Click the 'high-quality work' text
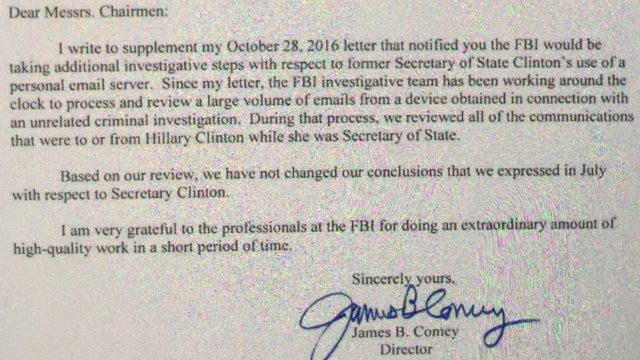The height and width of the screenshot is (360, 640). pos(71,248)
